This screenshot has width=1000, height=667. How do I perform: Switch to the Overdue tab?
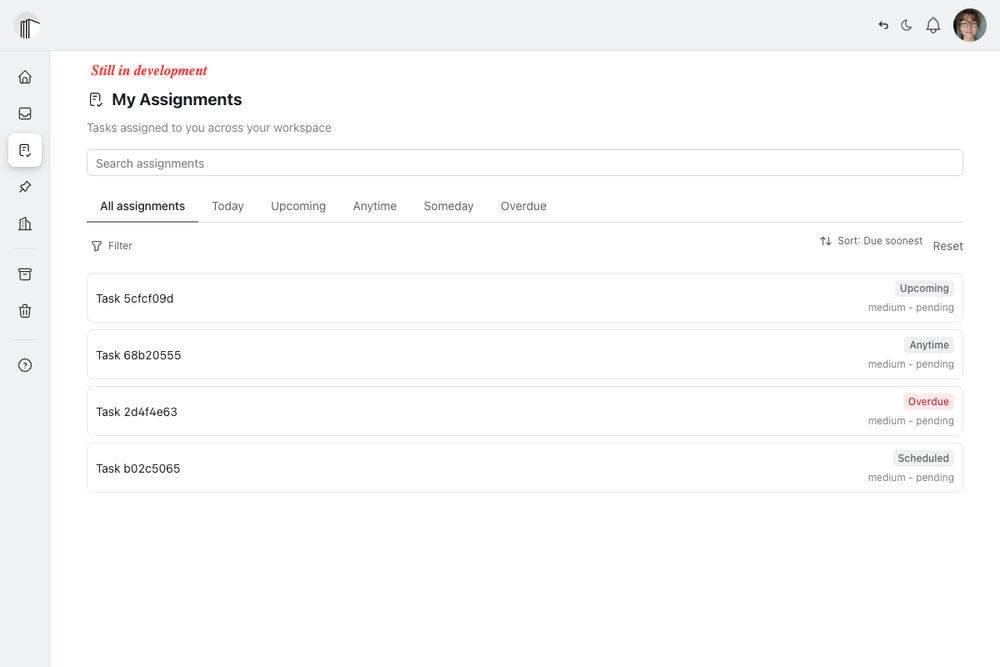coord(523,206)
